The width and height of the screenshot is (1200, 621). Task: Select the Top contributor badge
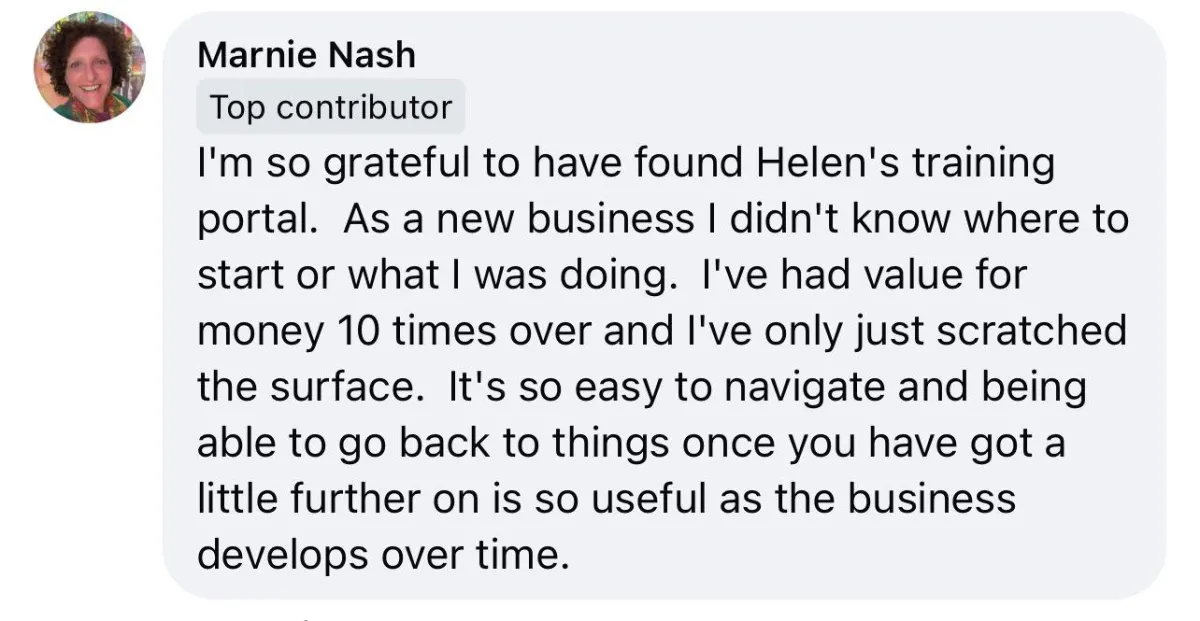[331, 107]
